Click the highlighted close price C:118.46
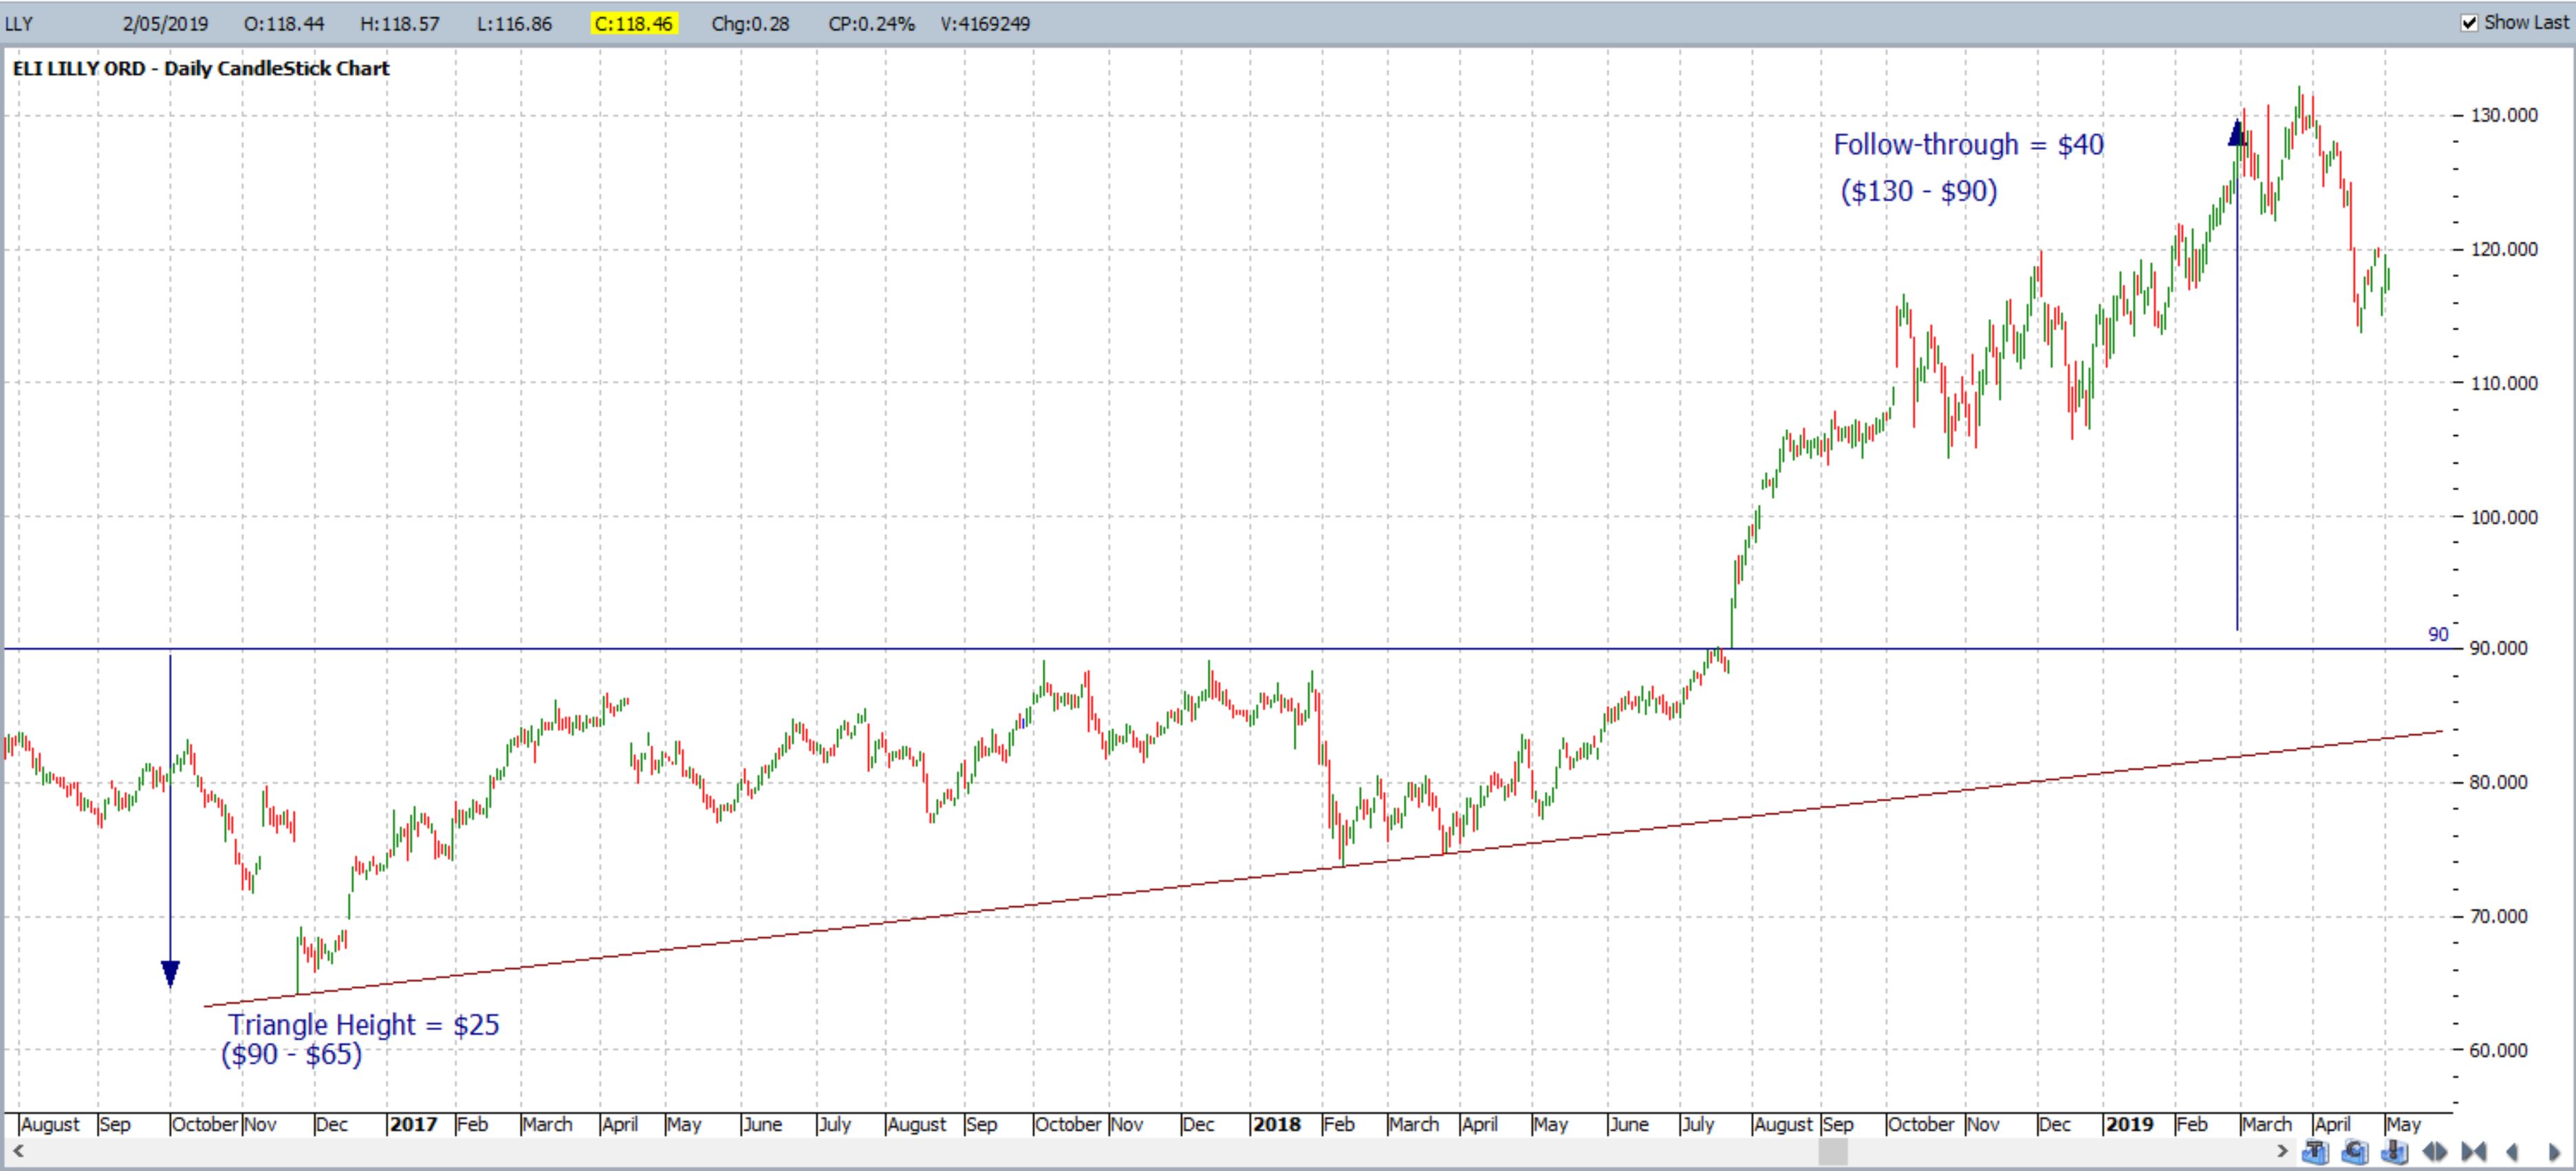This screenshot has height=1171, width=2576. tap(633, 23)
